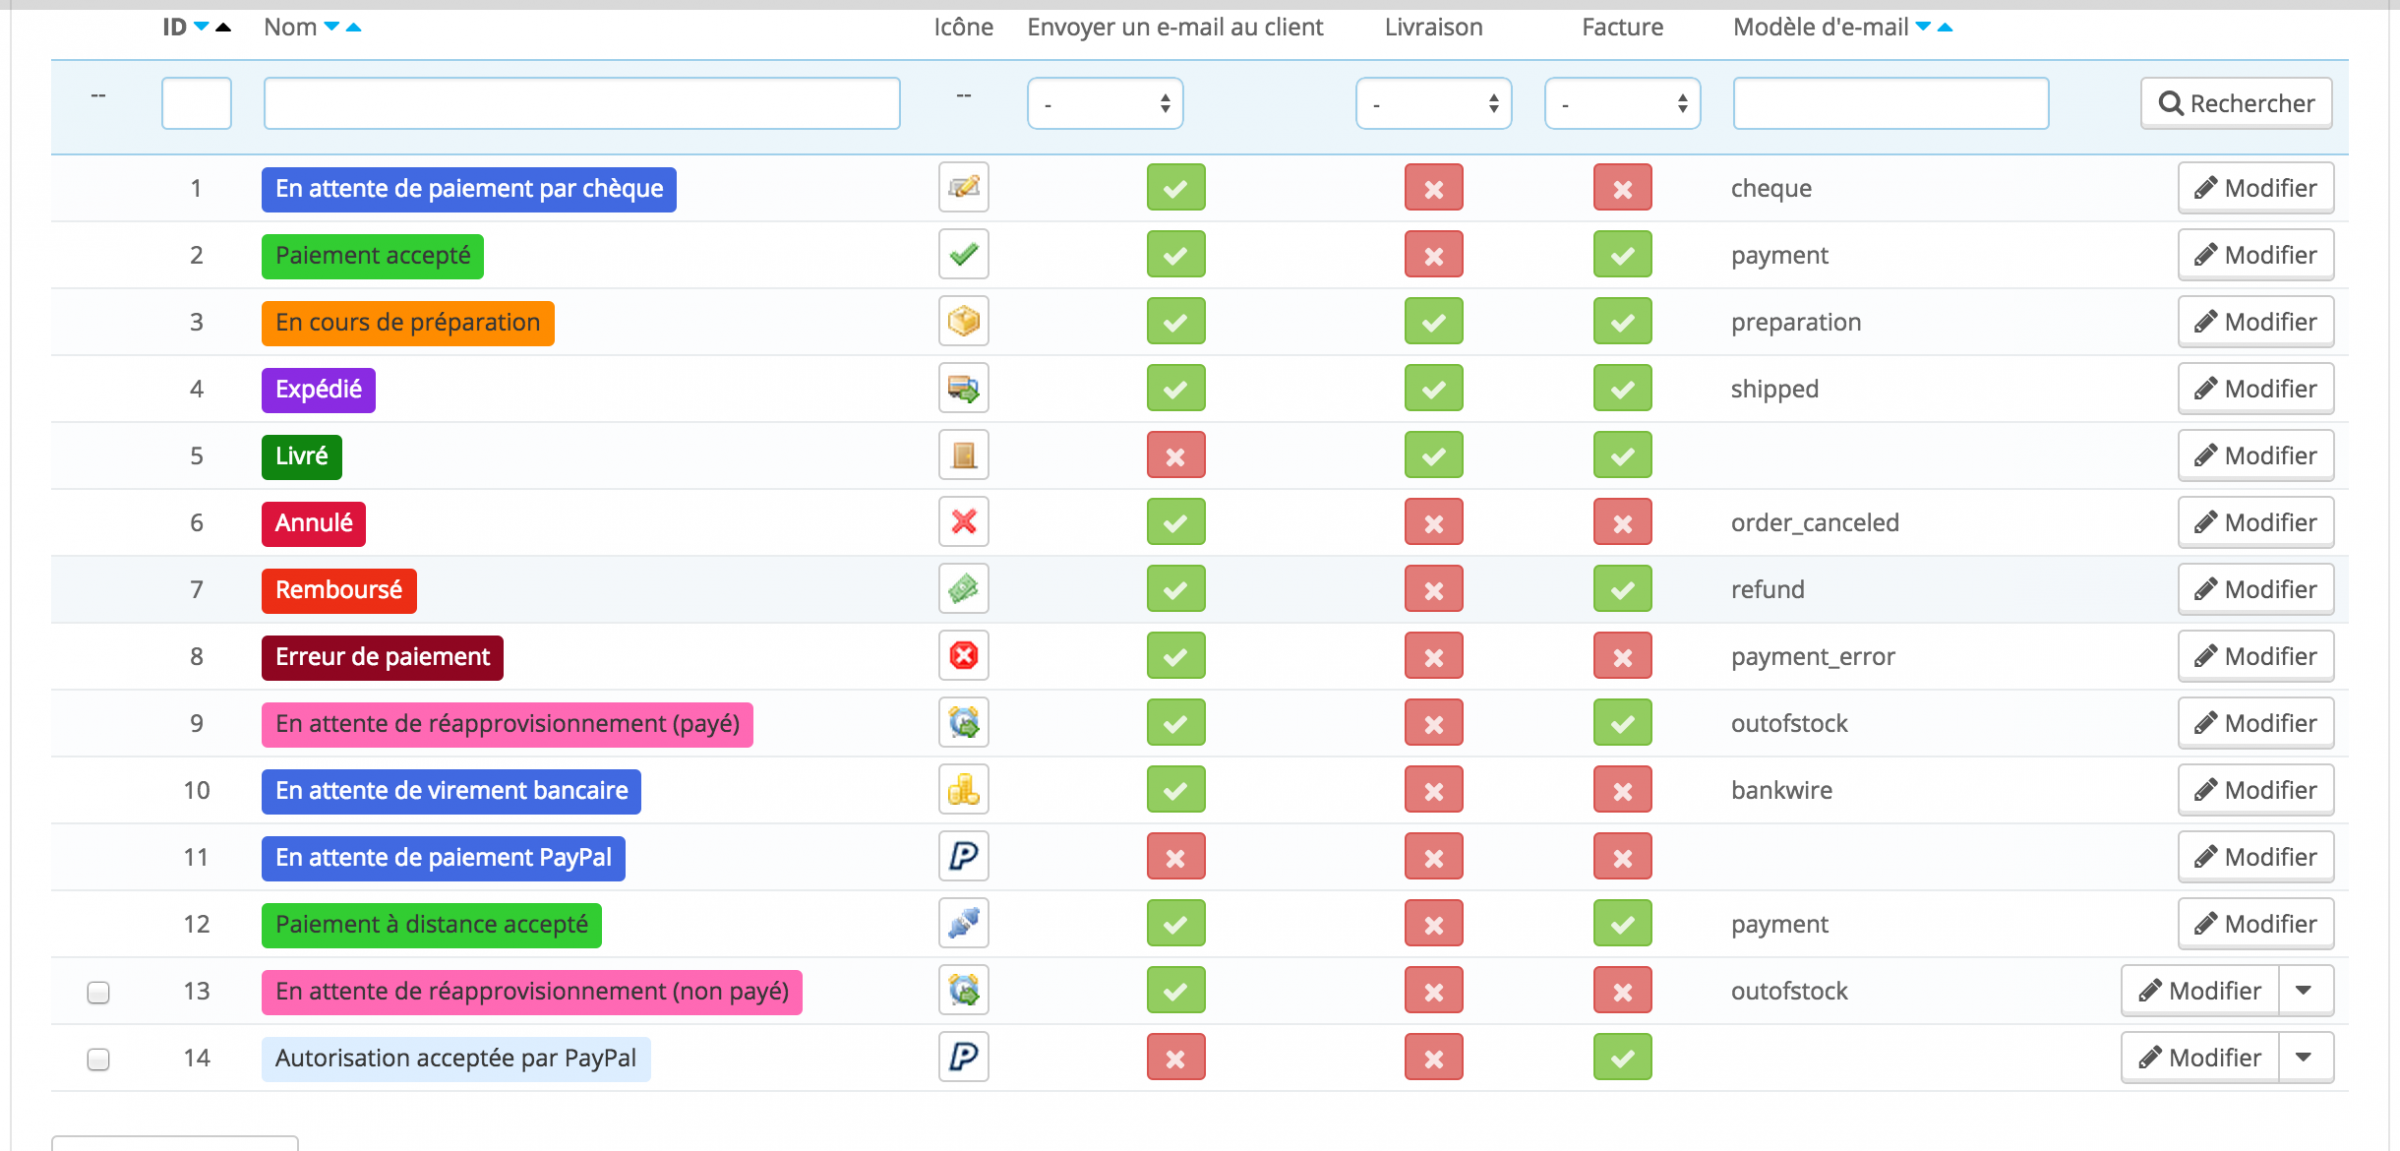This screenshot has width=2400, height=1151.
Task: Toggle Facture flag for cheque status
Action: [1623, 188]
